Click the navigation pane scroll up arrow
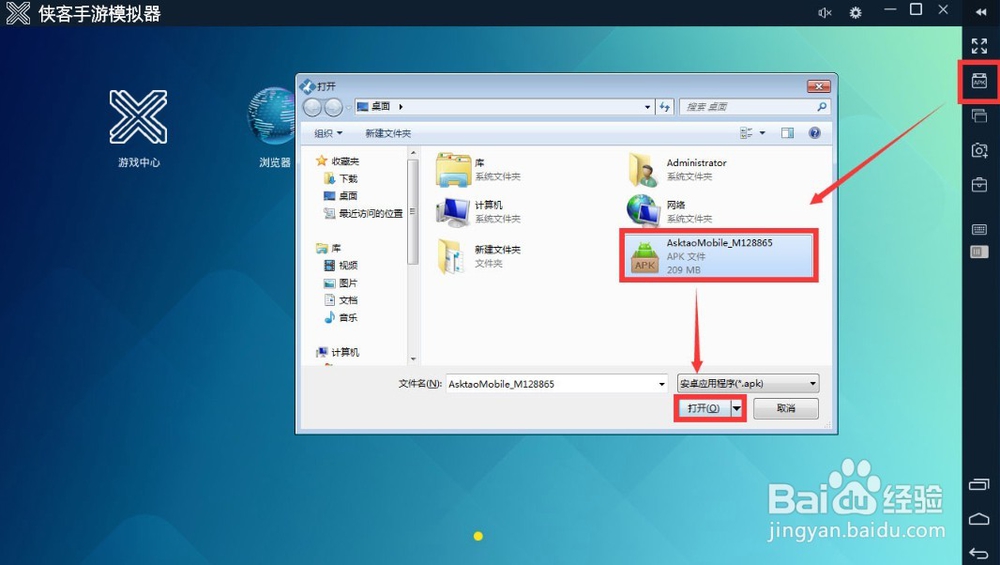Image resolution: width=1000 pixels, height=565 pixels. [413, 153]
